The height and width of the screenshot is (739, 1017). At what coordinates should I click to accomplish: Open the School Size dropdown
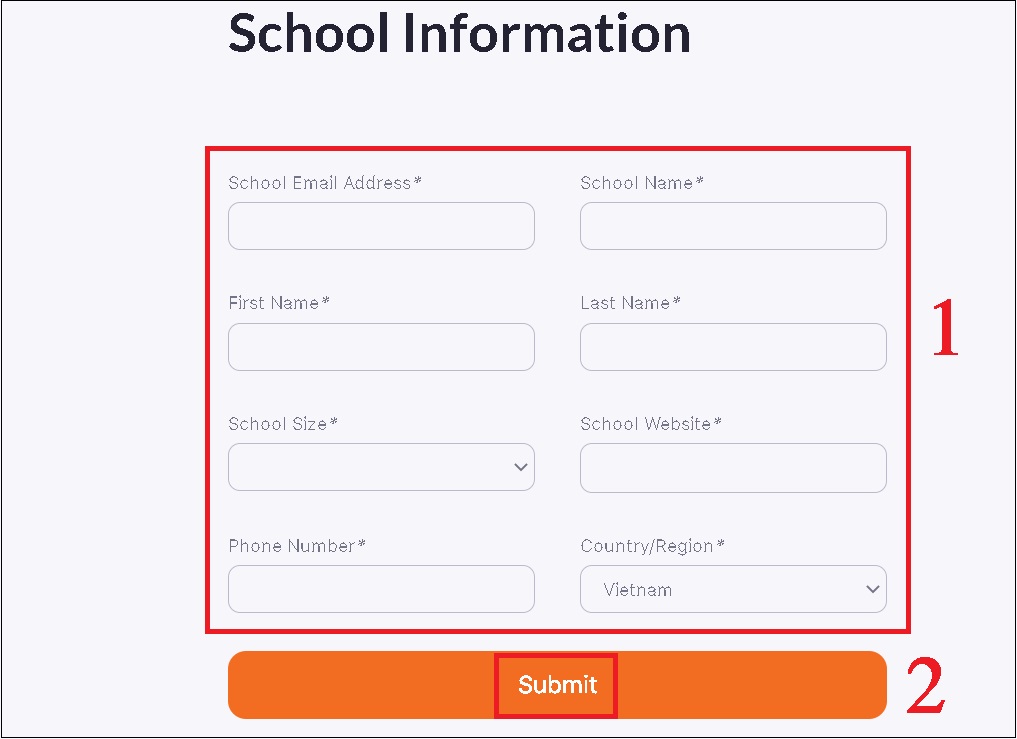click(x=380, y=467)
